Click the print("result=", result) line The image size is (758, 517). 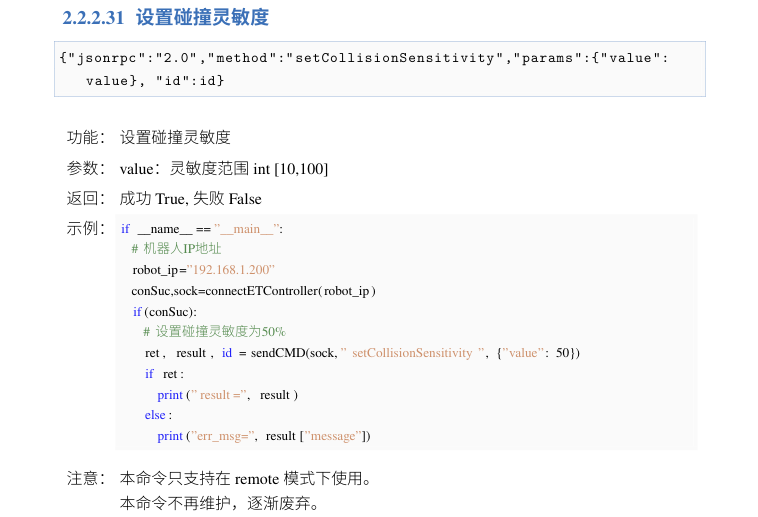227,394
